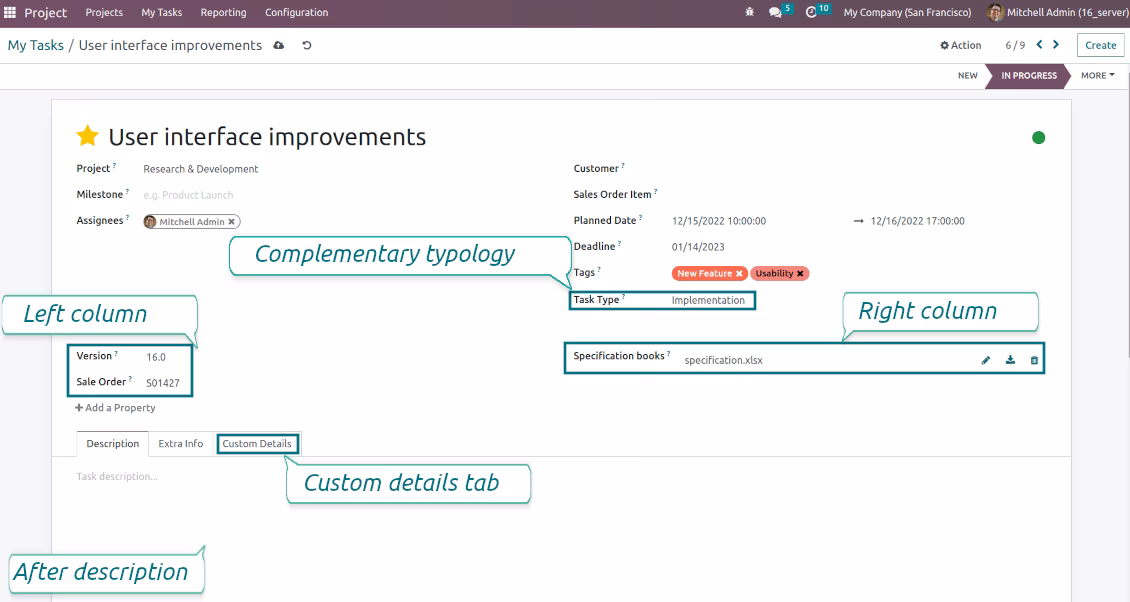This screenshot has height=602, width=1130.
Task: Delete specification.xlsx with trash icon
Action: [x=1034, y=360]
